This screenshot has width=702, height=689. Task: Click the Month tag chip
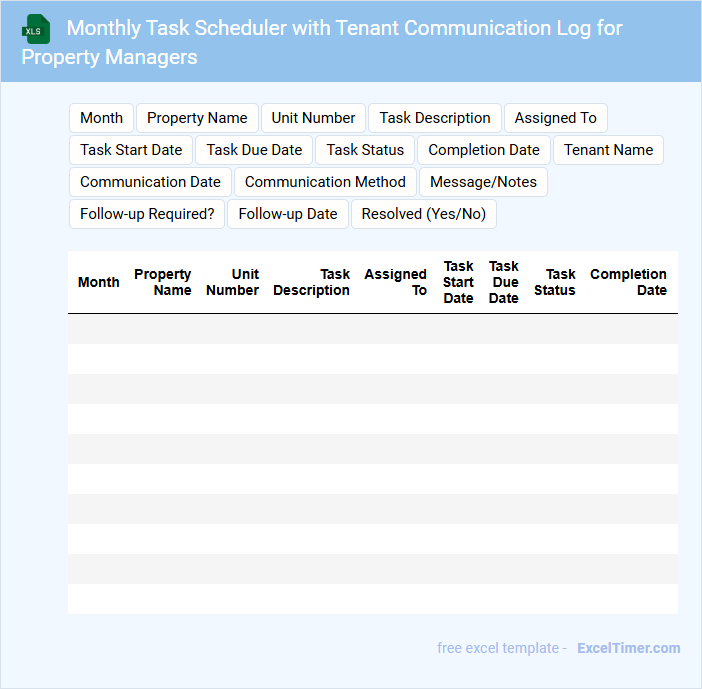101,118
